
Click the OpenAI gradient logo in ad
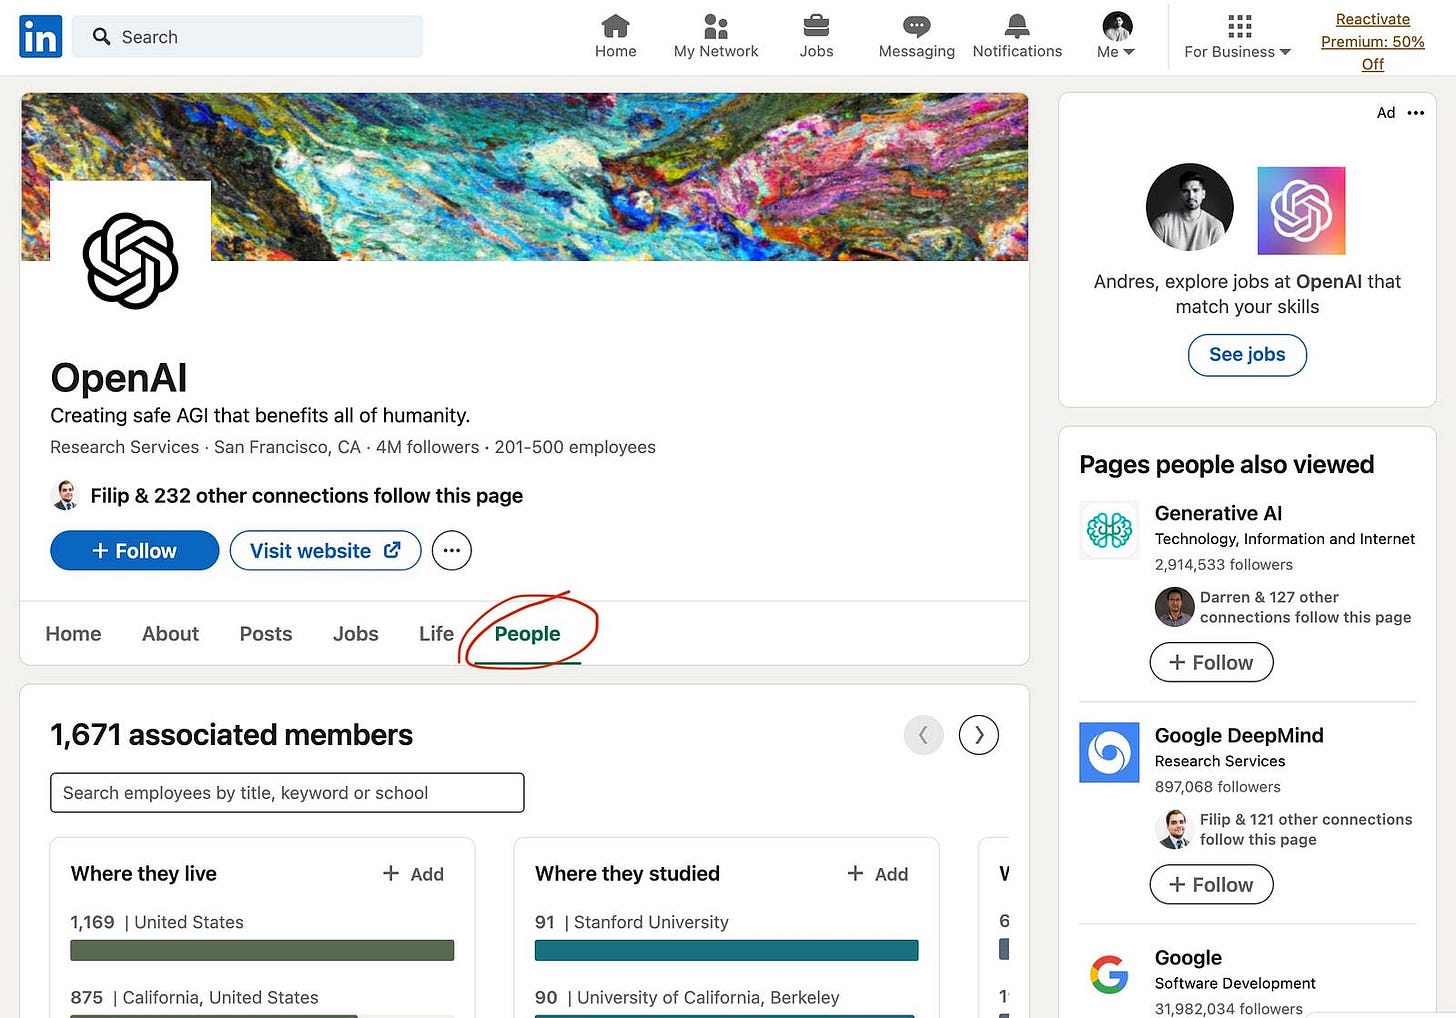pyautogui.click(x=1301, y=210)
